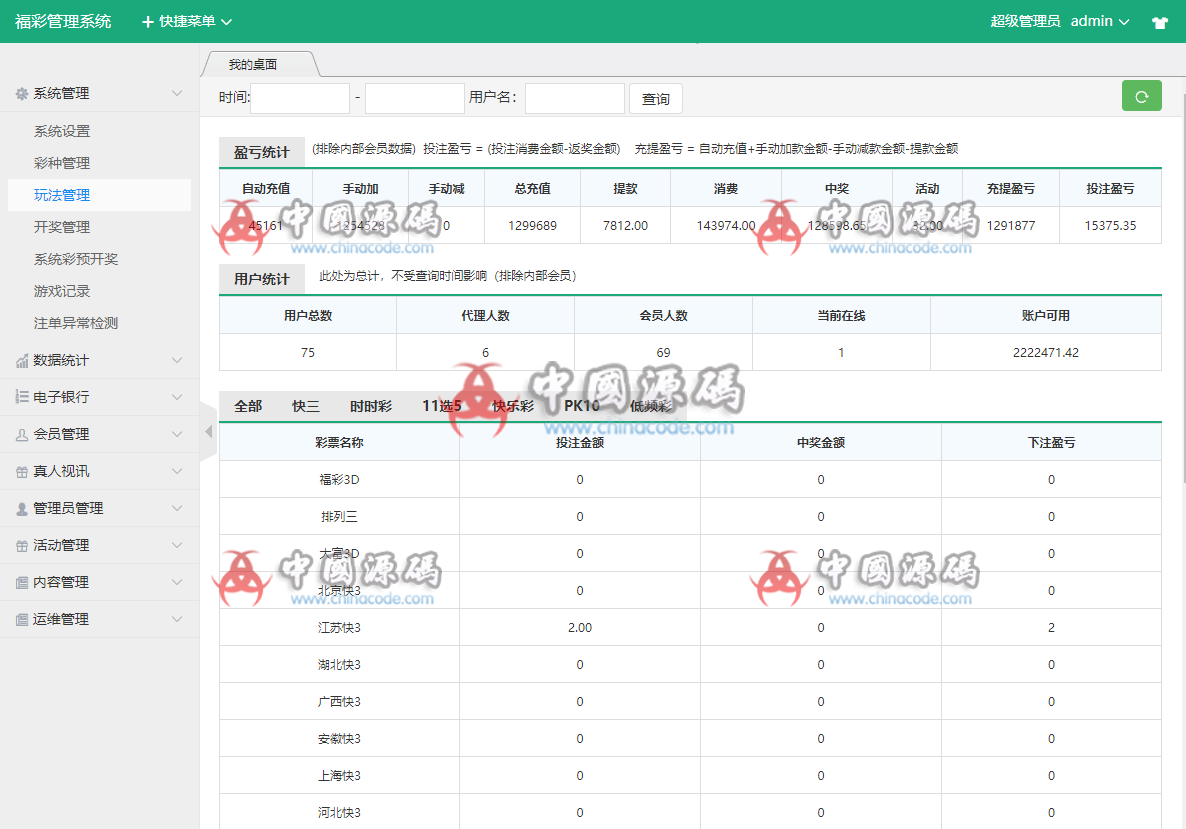Image resolution: width=1186 pixels, height=829 pixels.
Task: Click the 用户统计 section header
Action: click(x=262, y=279)
